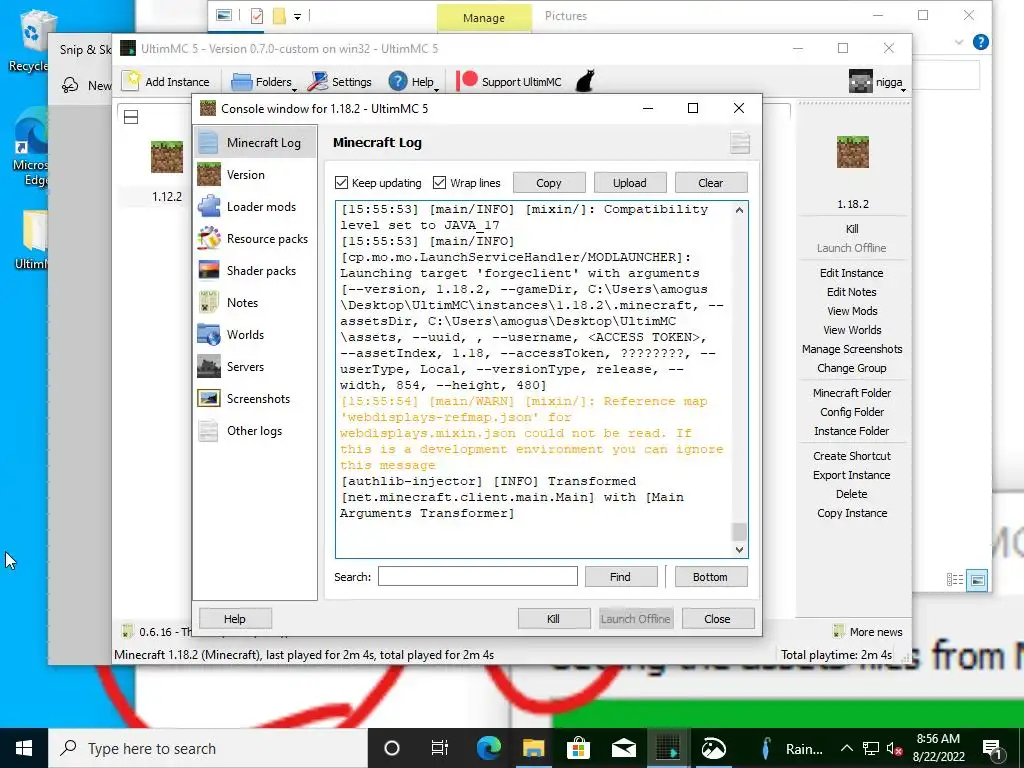
Task: Click More news in status area
Action: coord(869,632)
